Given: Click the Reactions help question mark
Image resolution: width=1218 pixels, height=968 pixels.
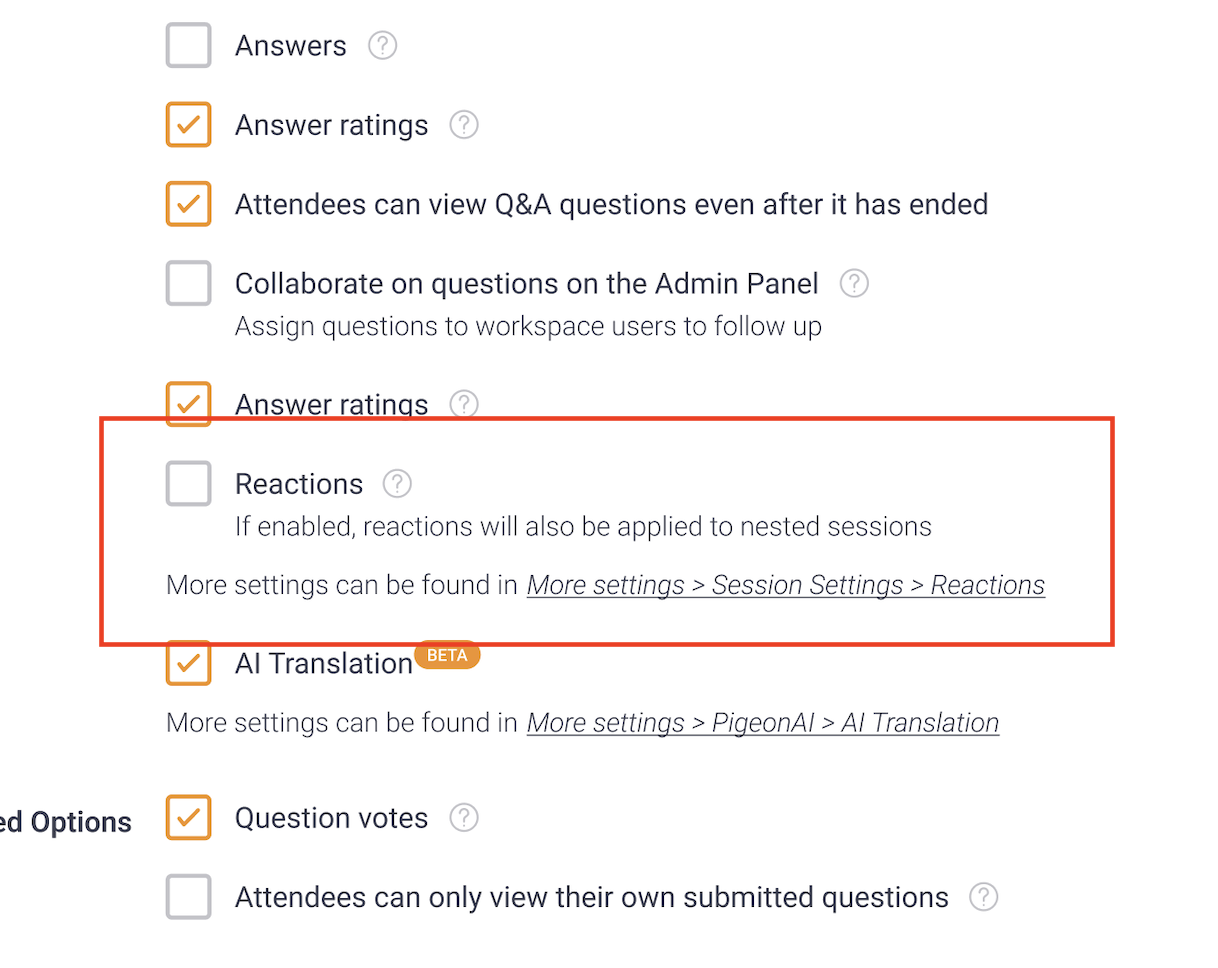Looking at the screenshot, I should pos(397,484).
